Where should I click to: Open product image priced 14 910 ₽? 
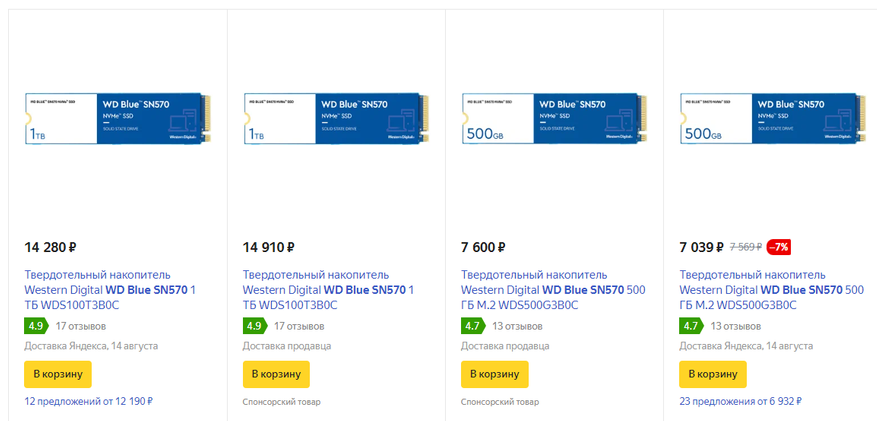coord(335,122)
